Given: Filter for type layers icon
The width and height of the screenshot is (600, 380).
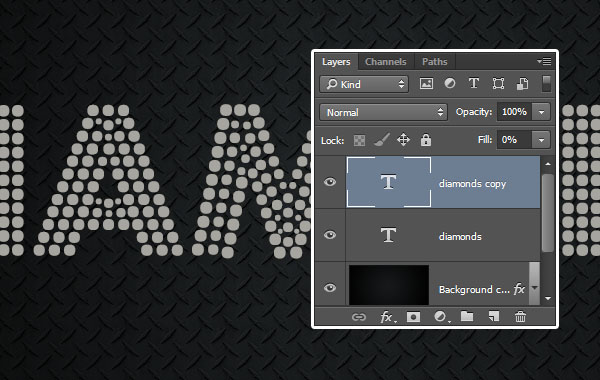Looking at the screenshot, I should (x=474, y=83).
